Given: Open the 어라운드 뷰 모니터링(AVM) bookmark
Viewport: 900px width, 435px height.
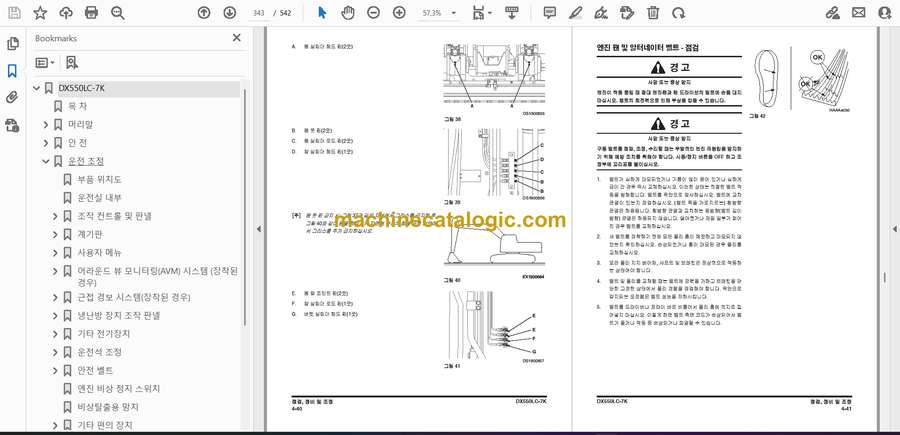Looking at the screenshot, I should [157, 276].
